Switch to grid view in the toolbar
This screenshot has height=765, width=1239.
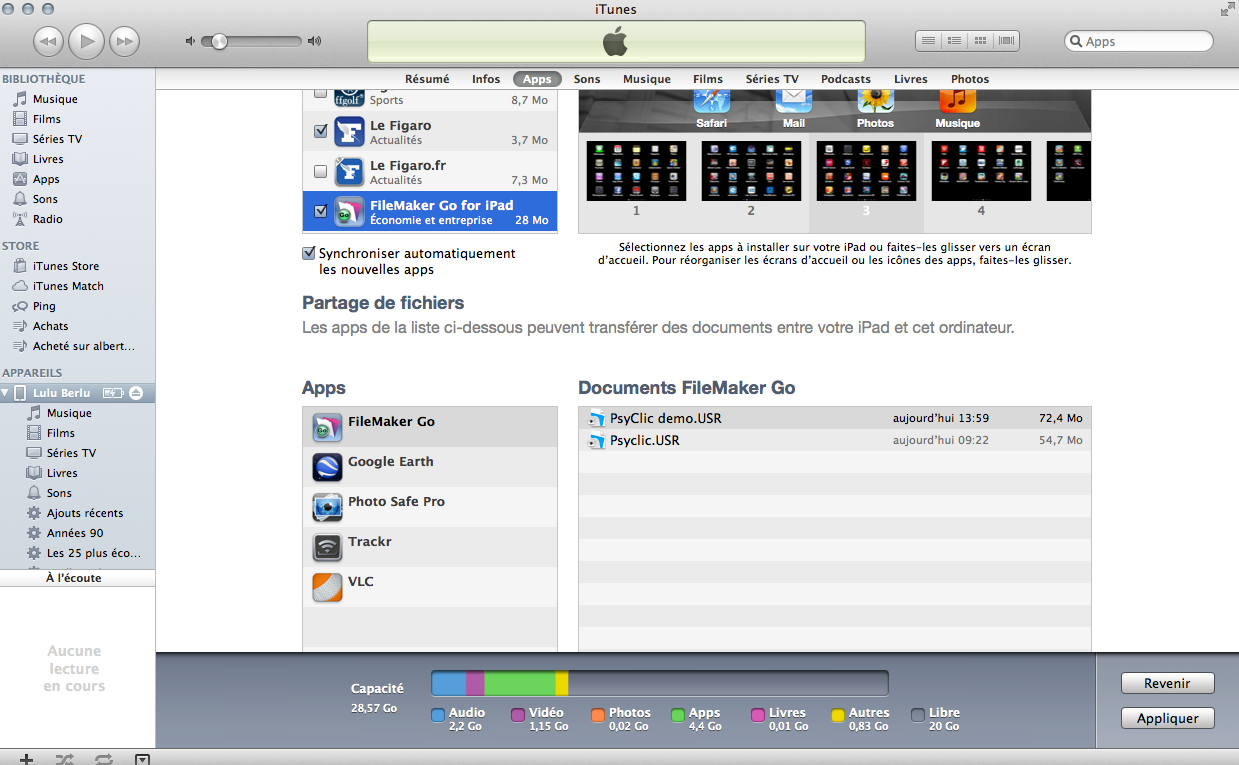pos(981,41)
